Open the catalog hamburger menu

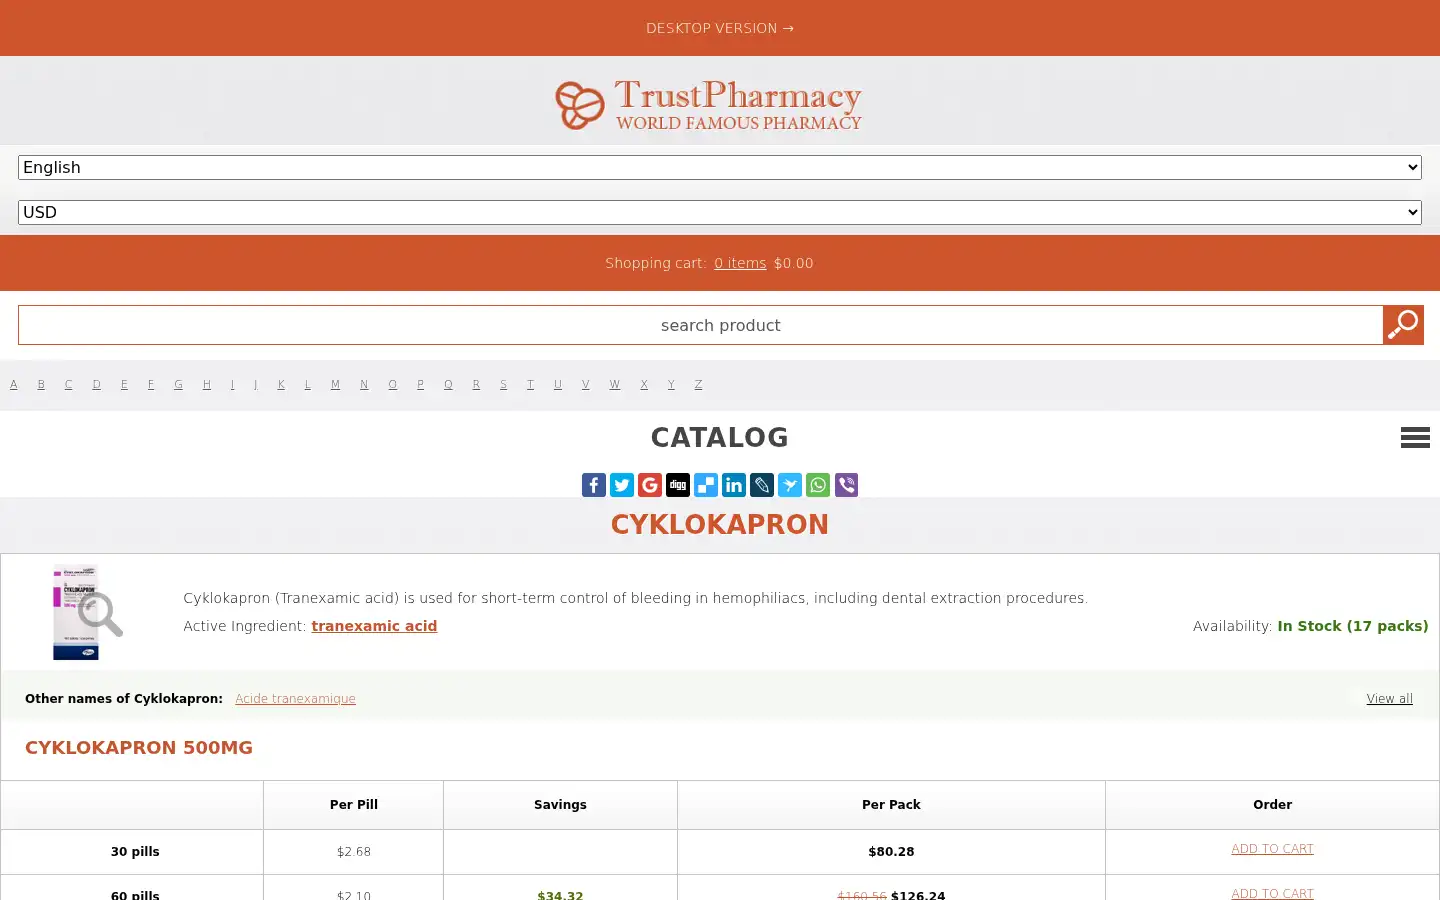1415,437
